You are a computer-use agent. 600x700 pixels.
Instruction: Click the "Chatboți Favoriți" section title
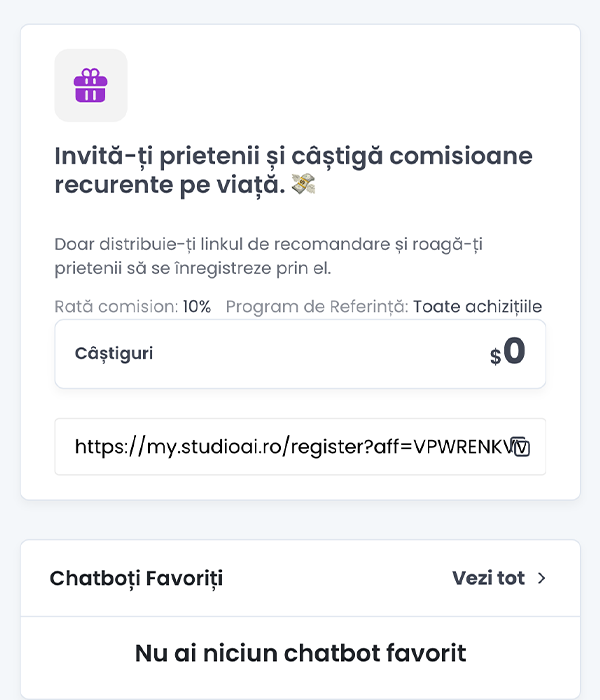tap(136, 578)
